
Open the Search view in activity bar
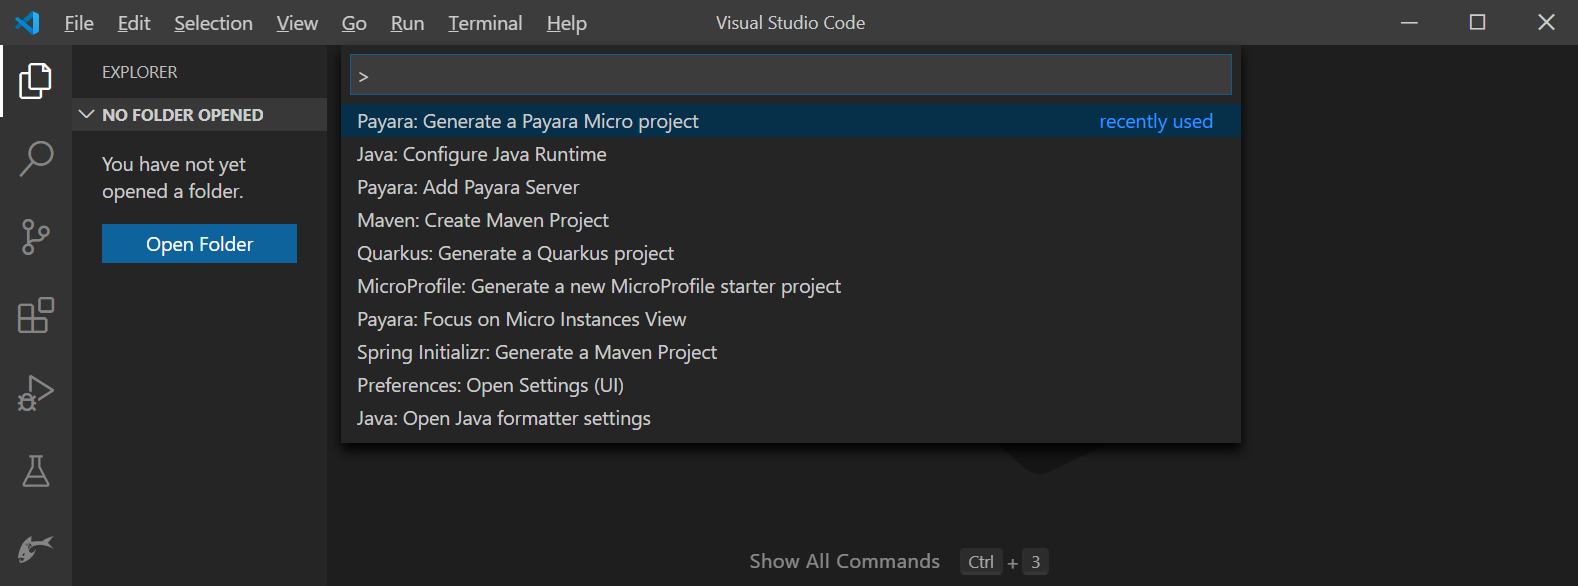pos(35,159)
